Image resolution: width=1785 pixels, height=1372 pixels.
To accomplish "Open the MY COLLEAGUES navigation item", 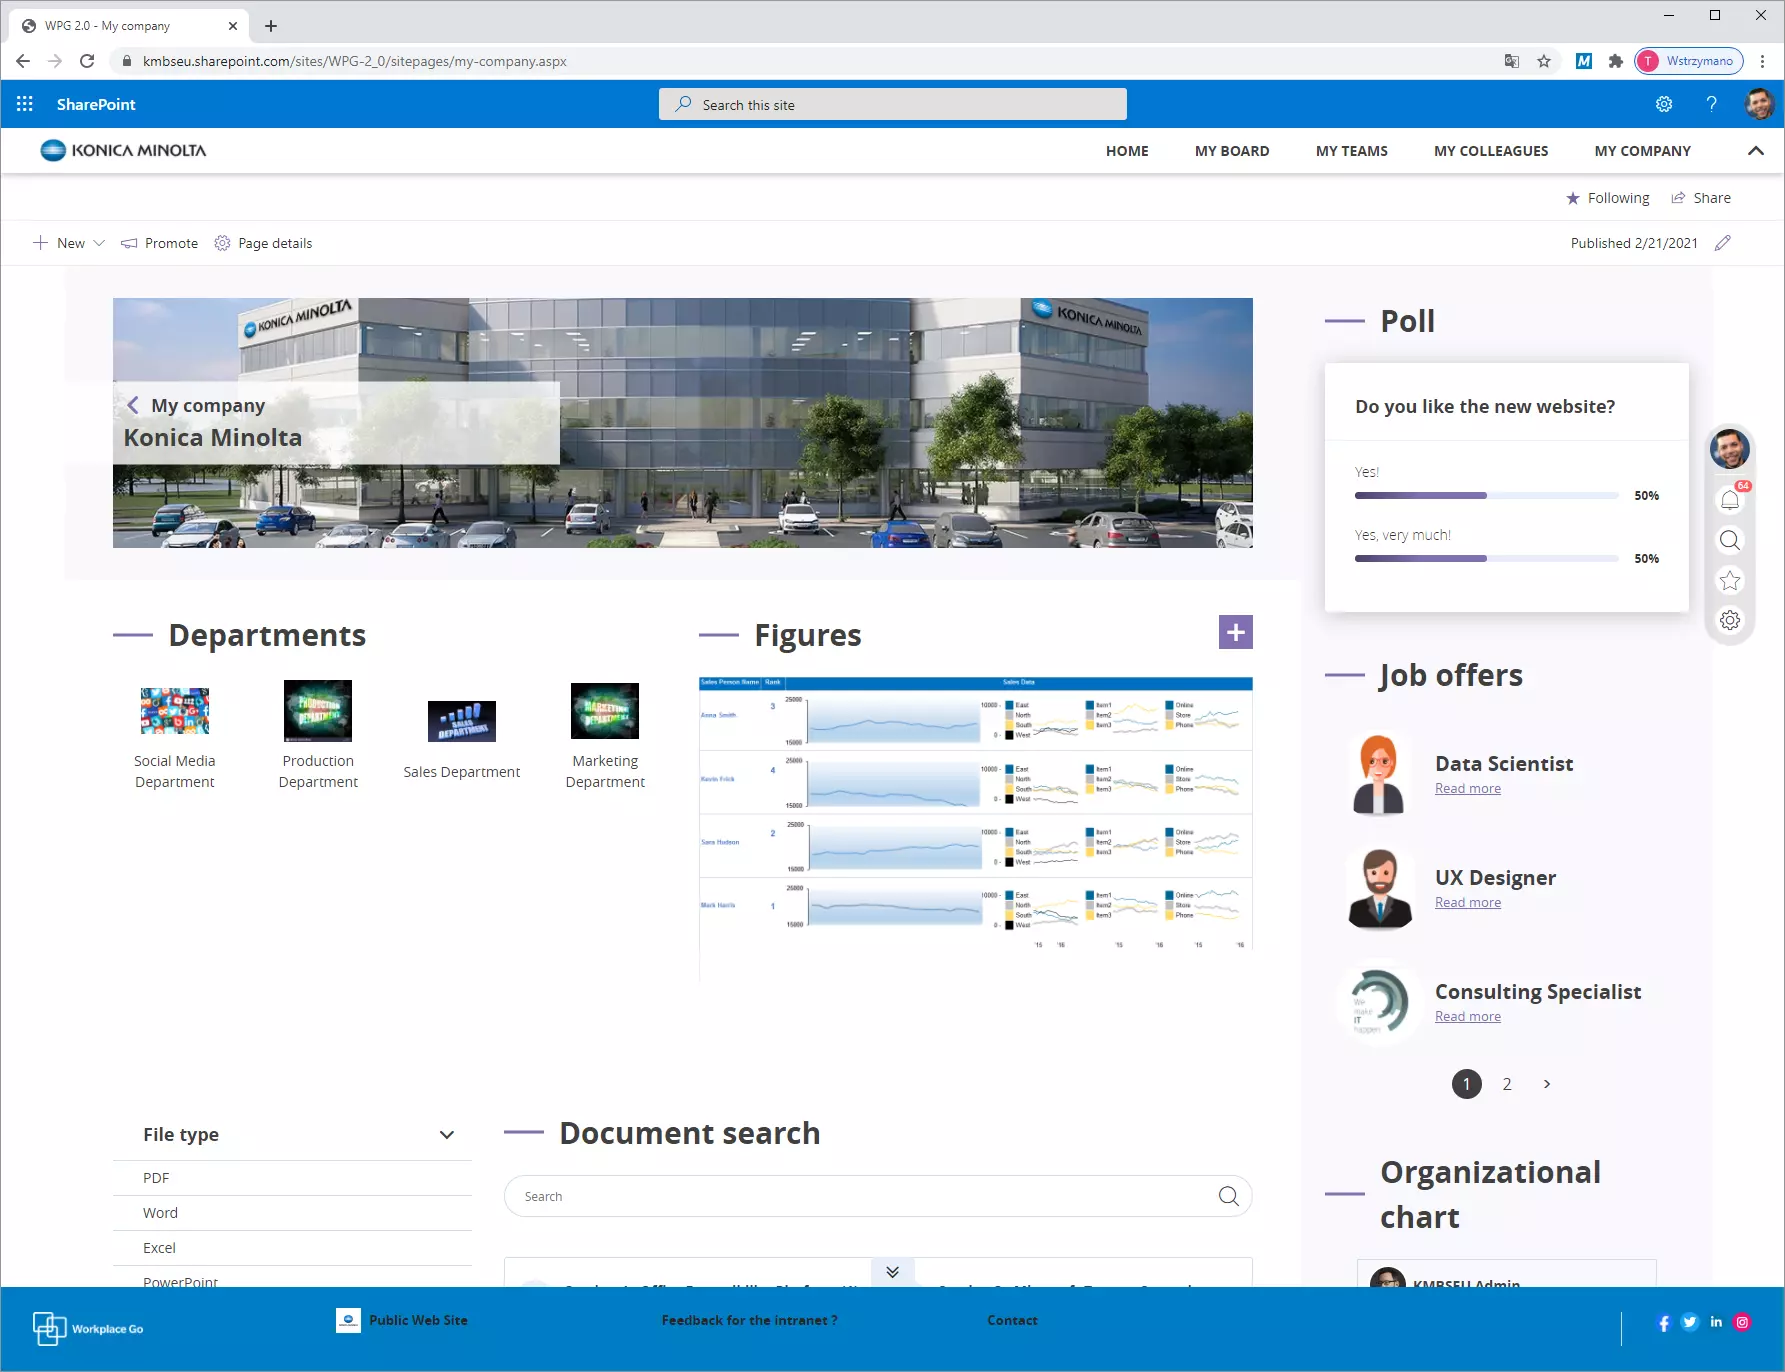I will click(1491, 151).
